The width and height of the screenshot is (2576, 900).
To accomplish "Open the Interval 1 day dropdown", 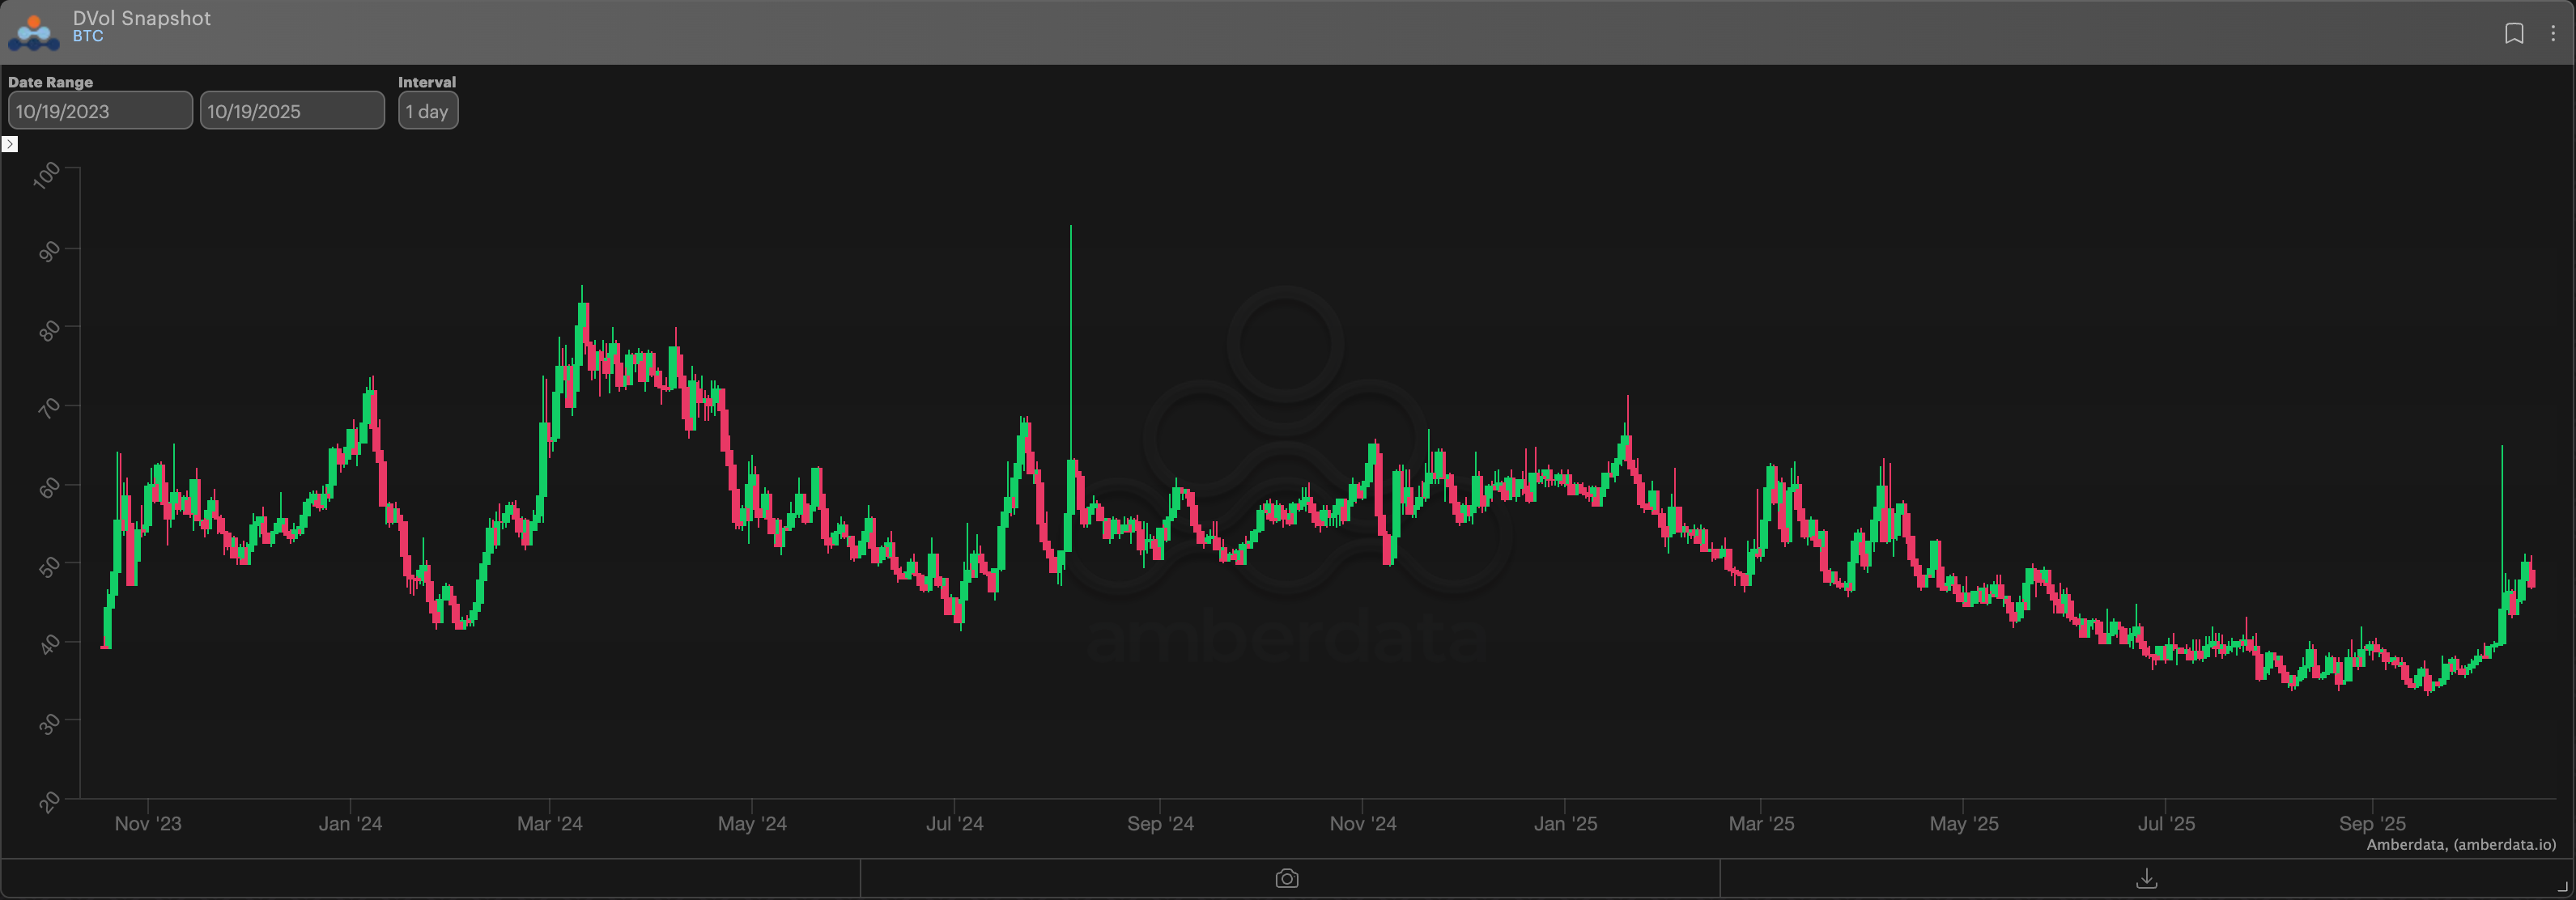I will point(428,111).
